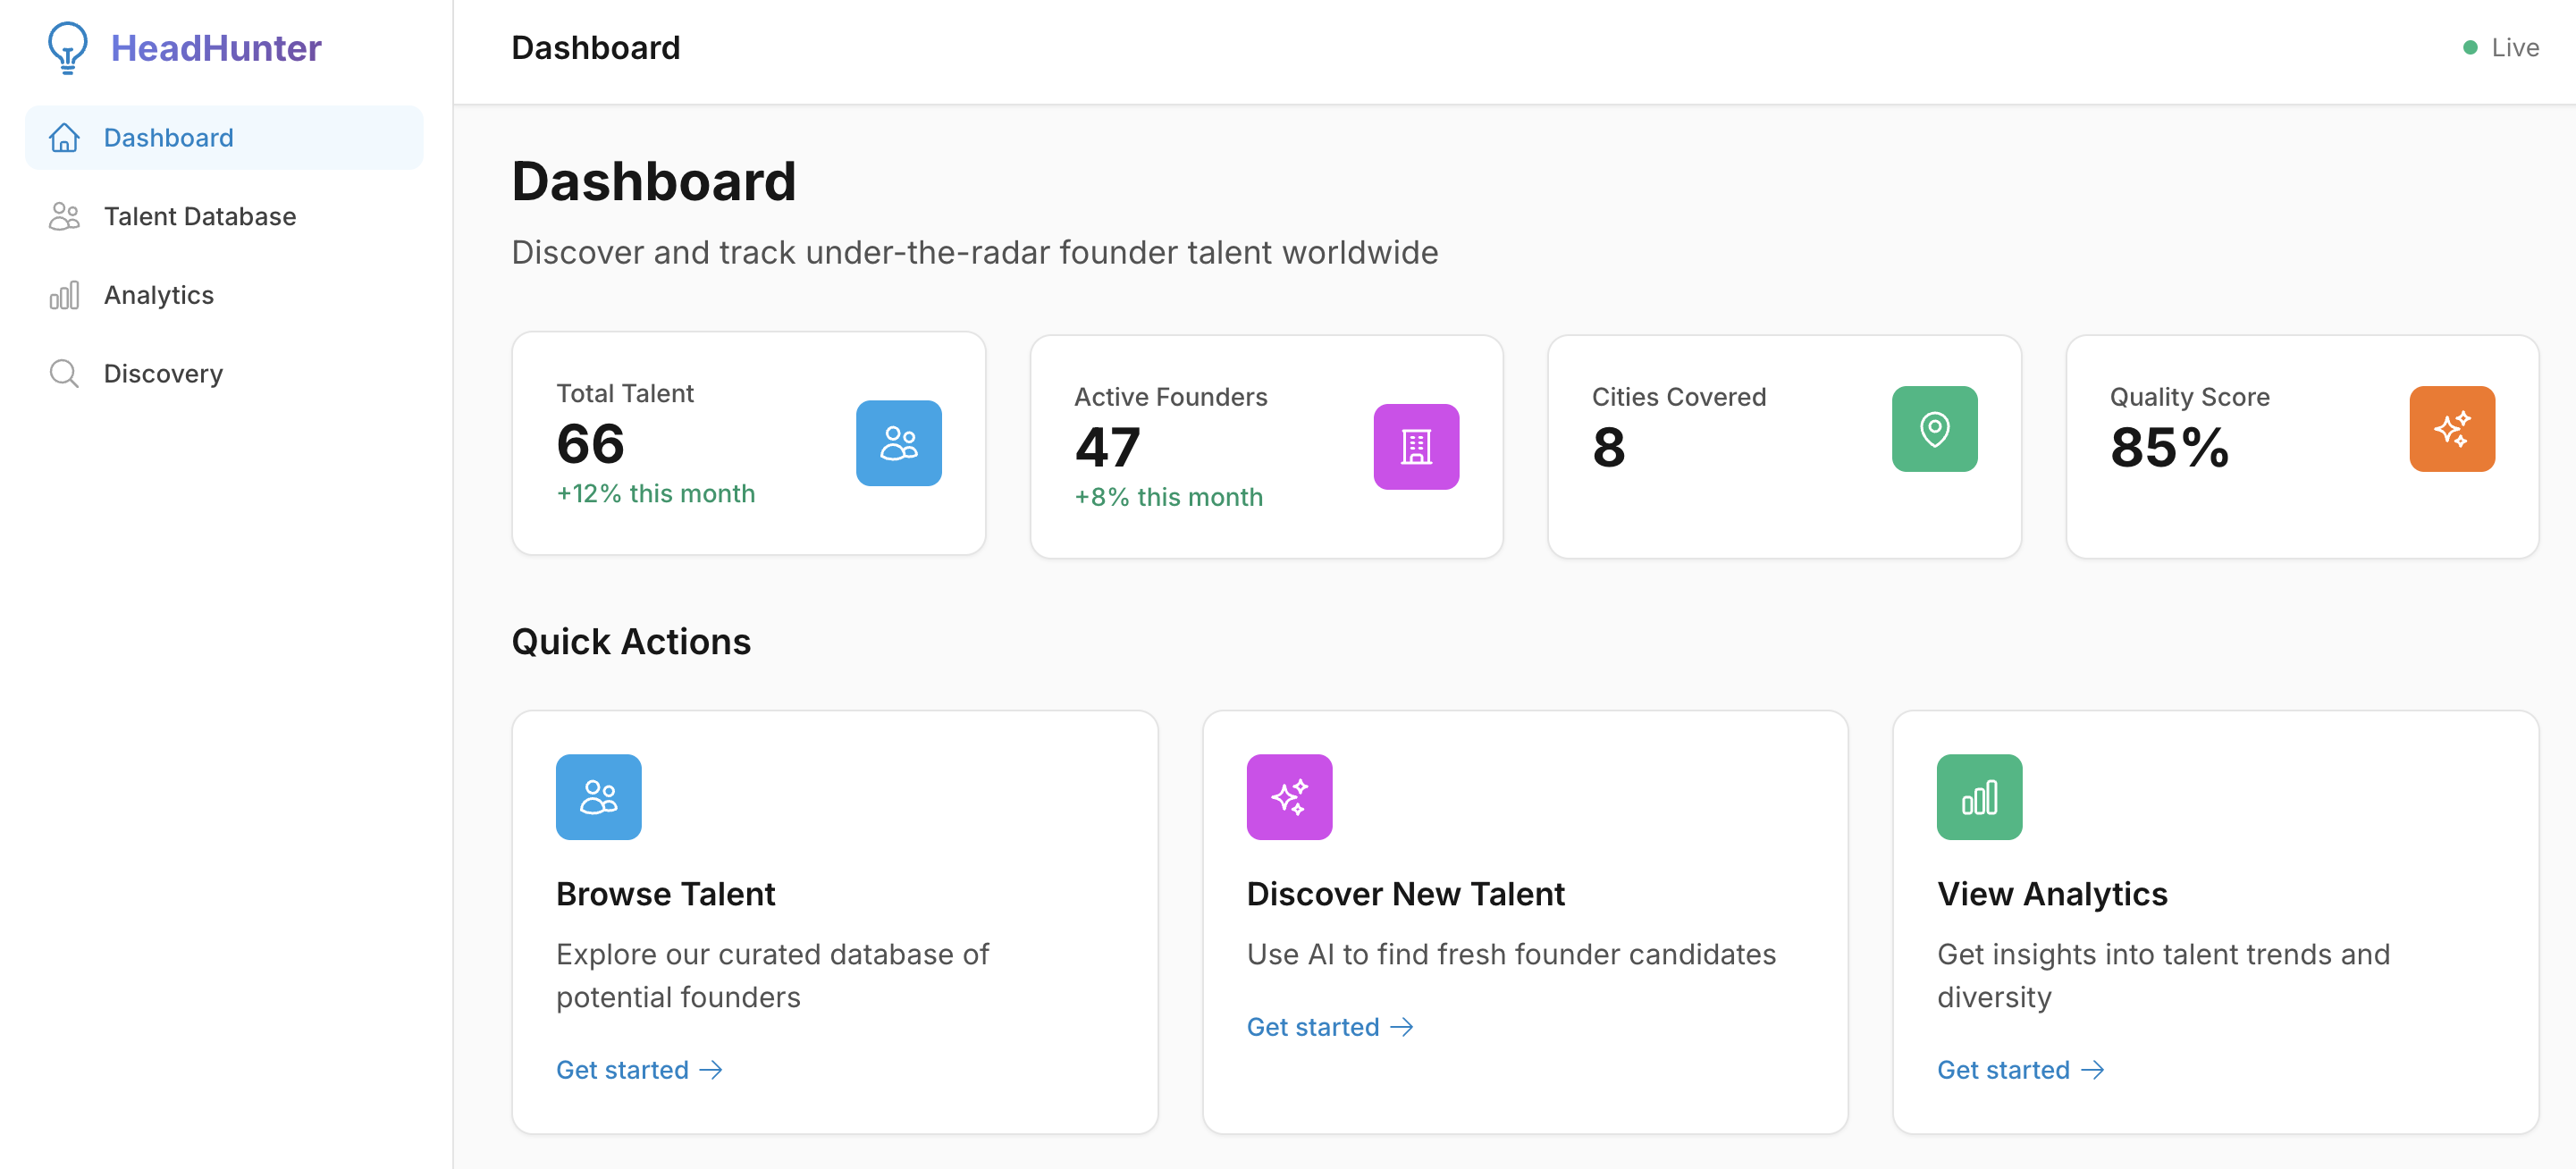This screenshot has height=1169, width=2576.
Task: Click blue people icon in Browse Talent
Action: [598, 797]
